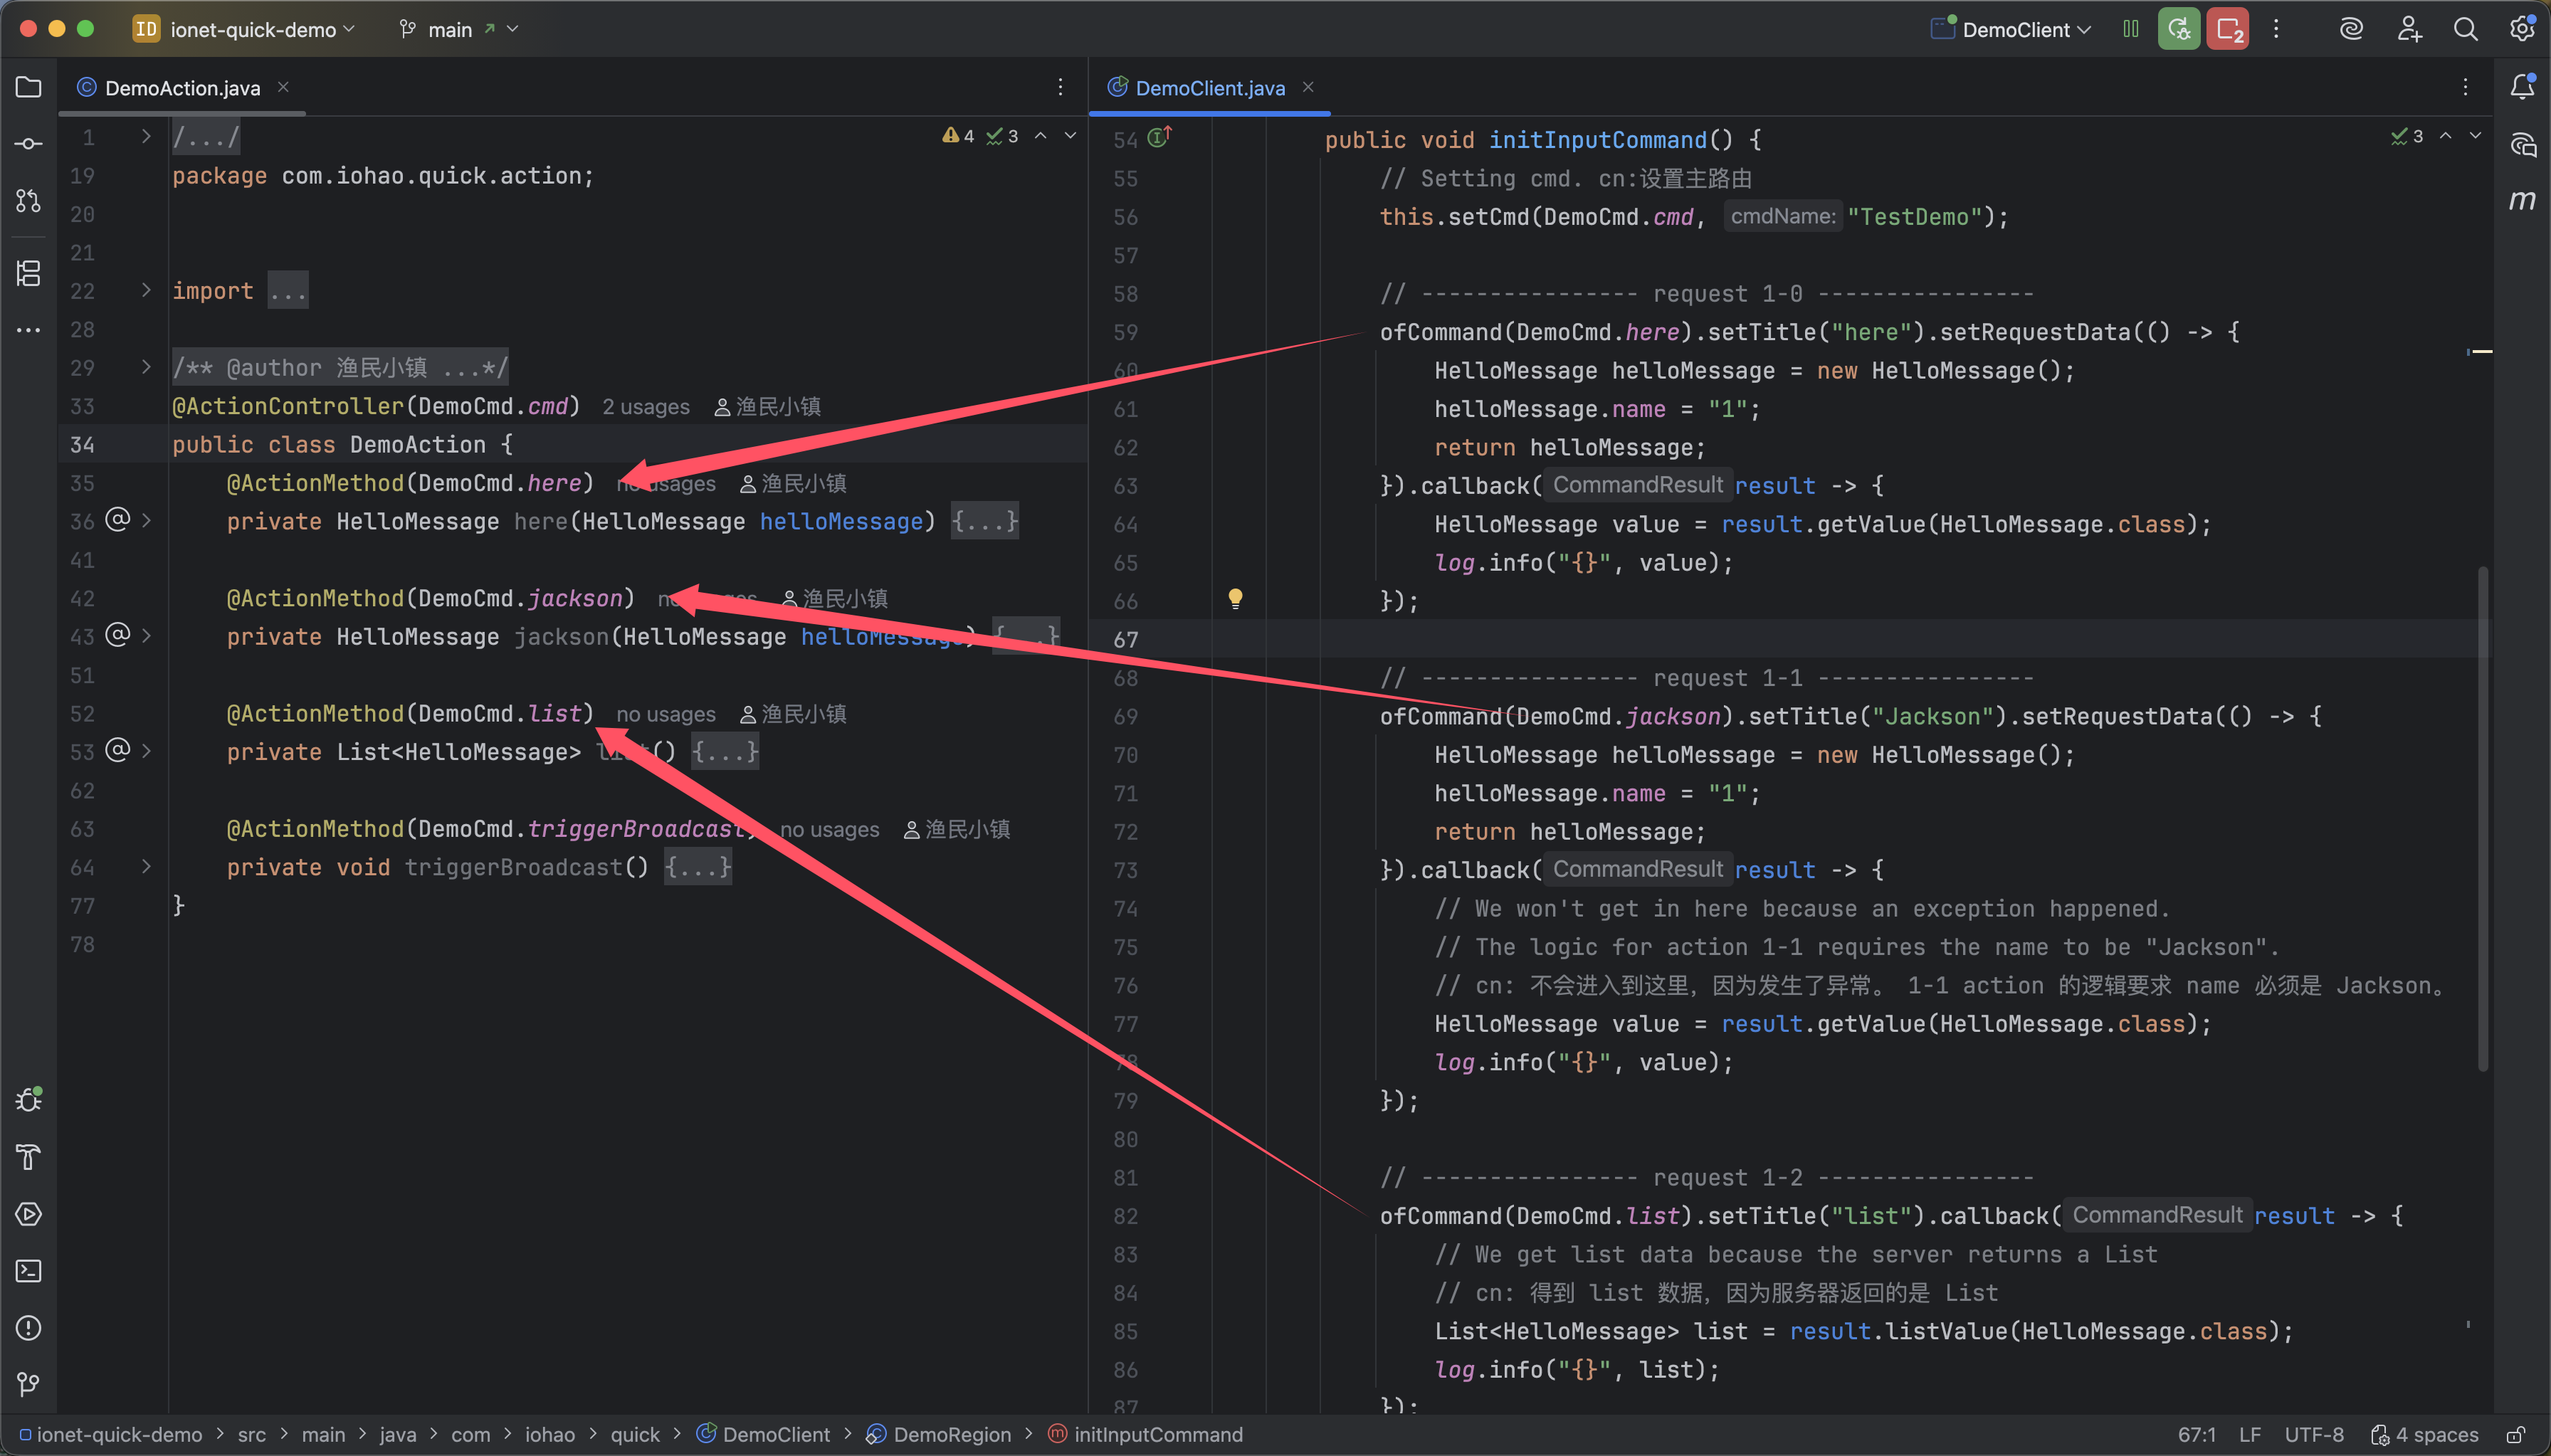Open the Problems tool window
Screen dimensions: 2551x1456
coord(28,1328)
